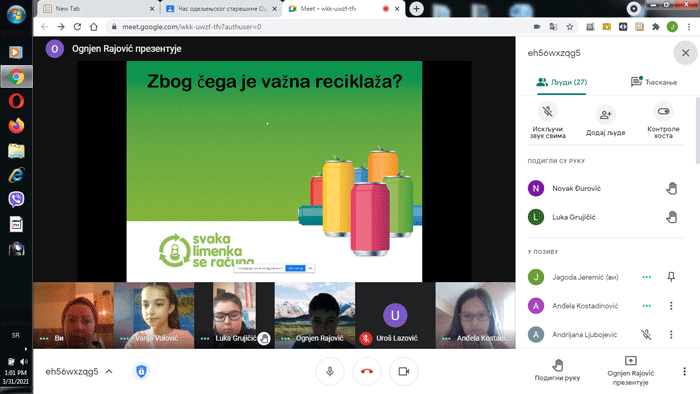The image size is (700, 394).
Task: Toggle the microphone button
Action: (x=330, y=371)
